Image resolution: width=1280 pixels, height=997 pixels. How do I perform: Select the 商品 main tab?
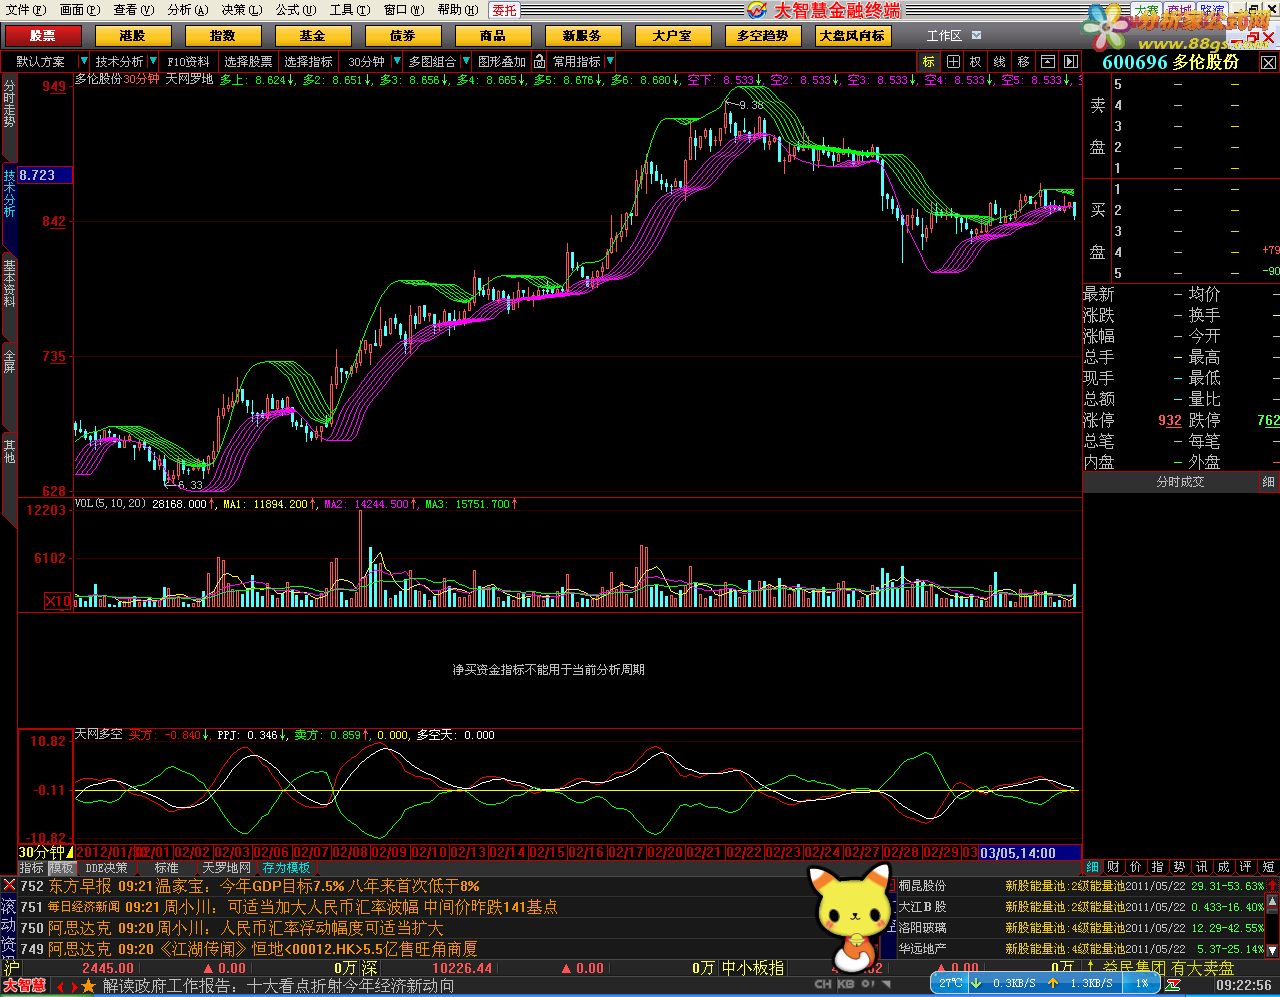[x=493, y=36]
